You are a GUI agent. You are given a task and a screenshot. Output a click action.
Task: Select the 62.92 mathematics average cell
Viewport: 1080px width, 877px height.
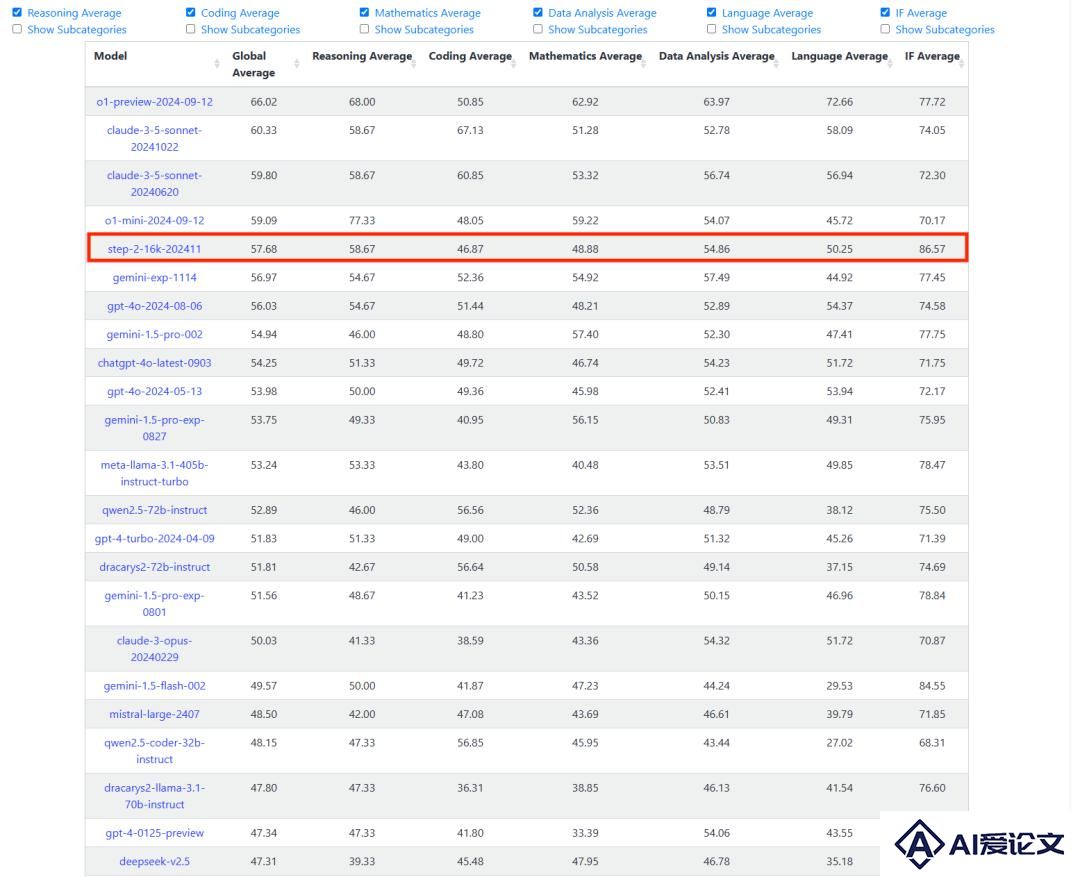click(x=585, y=102)
